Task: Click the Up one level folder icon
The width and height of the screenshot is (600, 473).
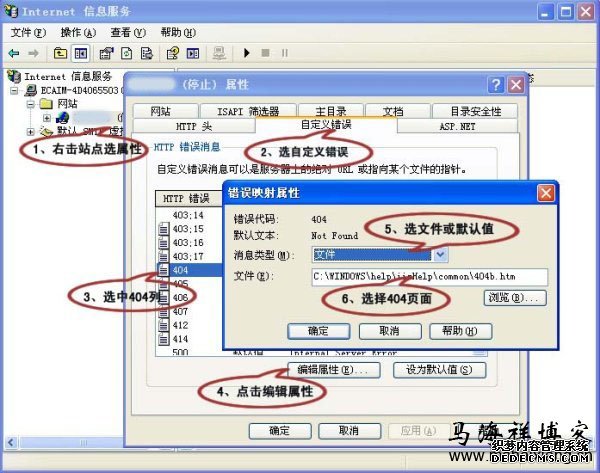Action: click(61, 52)
